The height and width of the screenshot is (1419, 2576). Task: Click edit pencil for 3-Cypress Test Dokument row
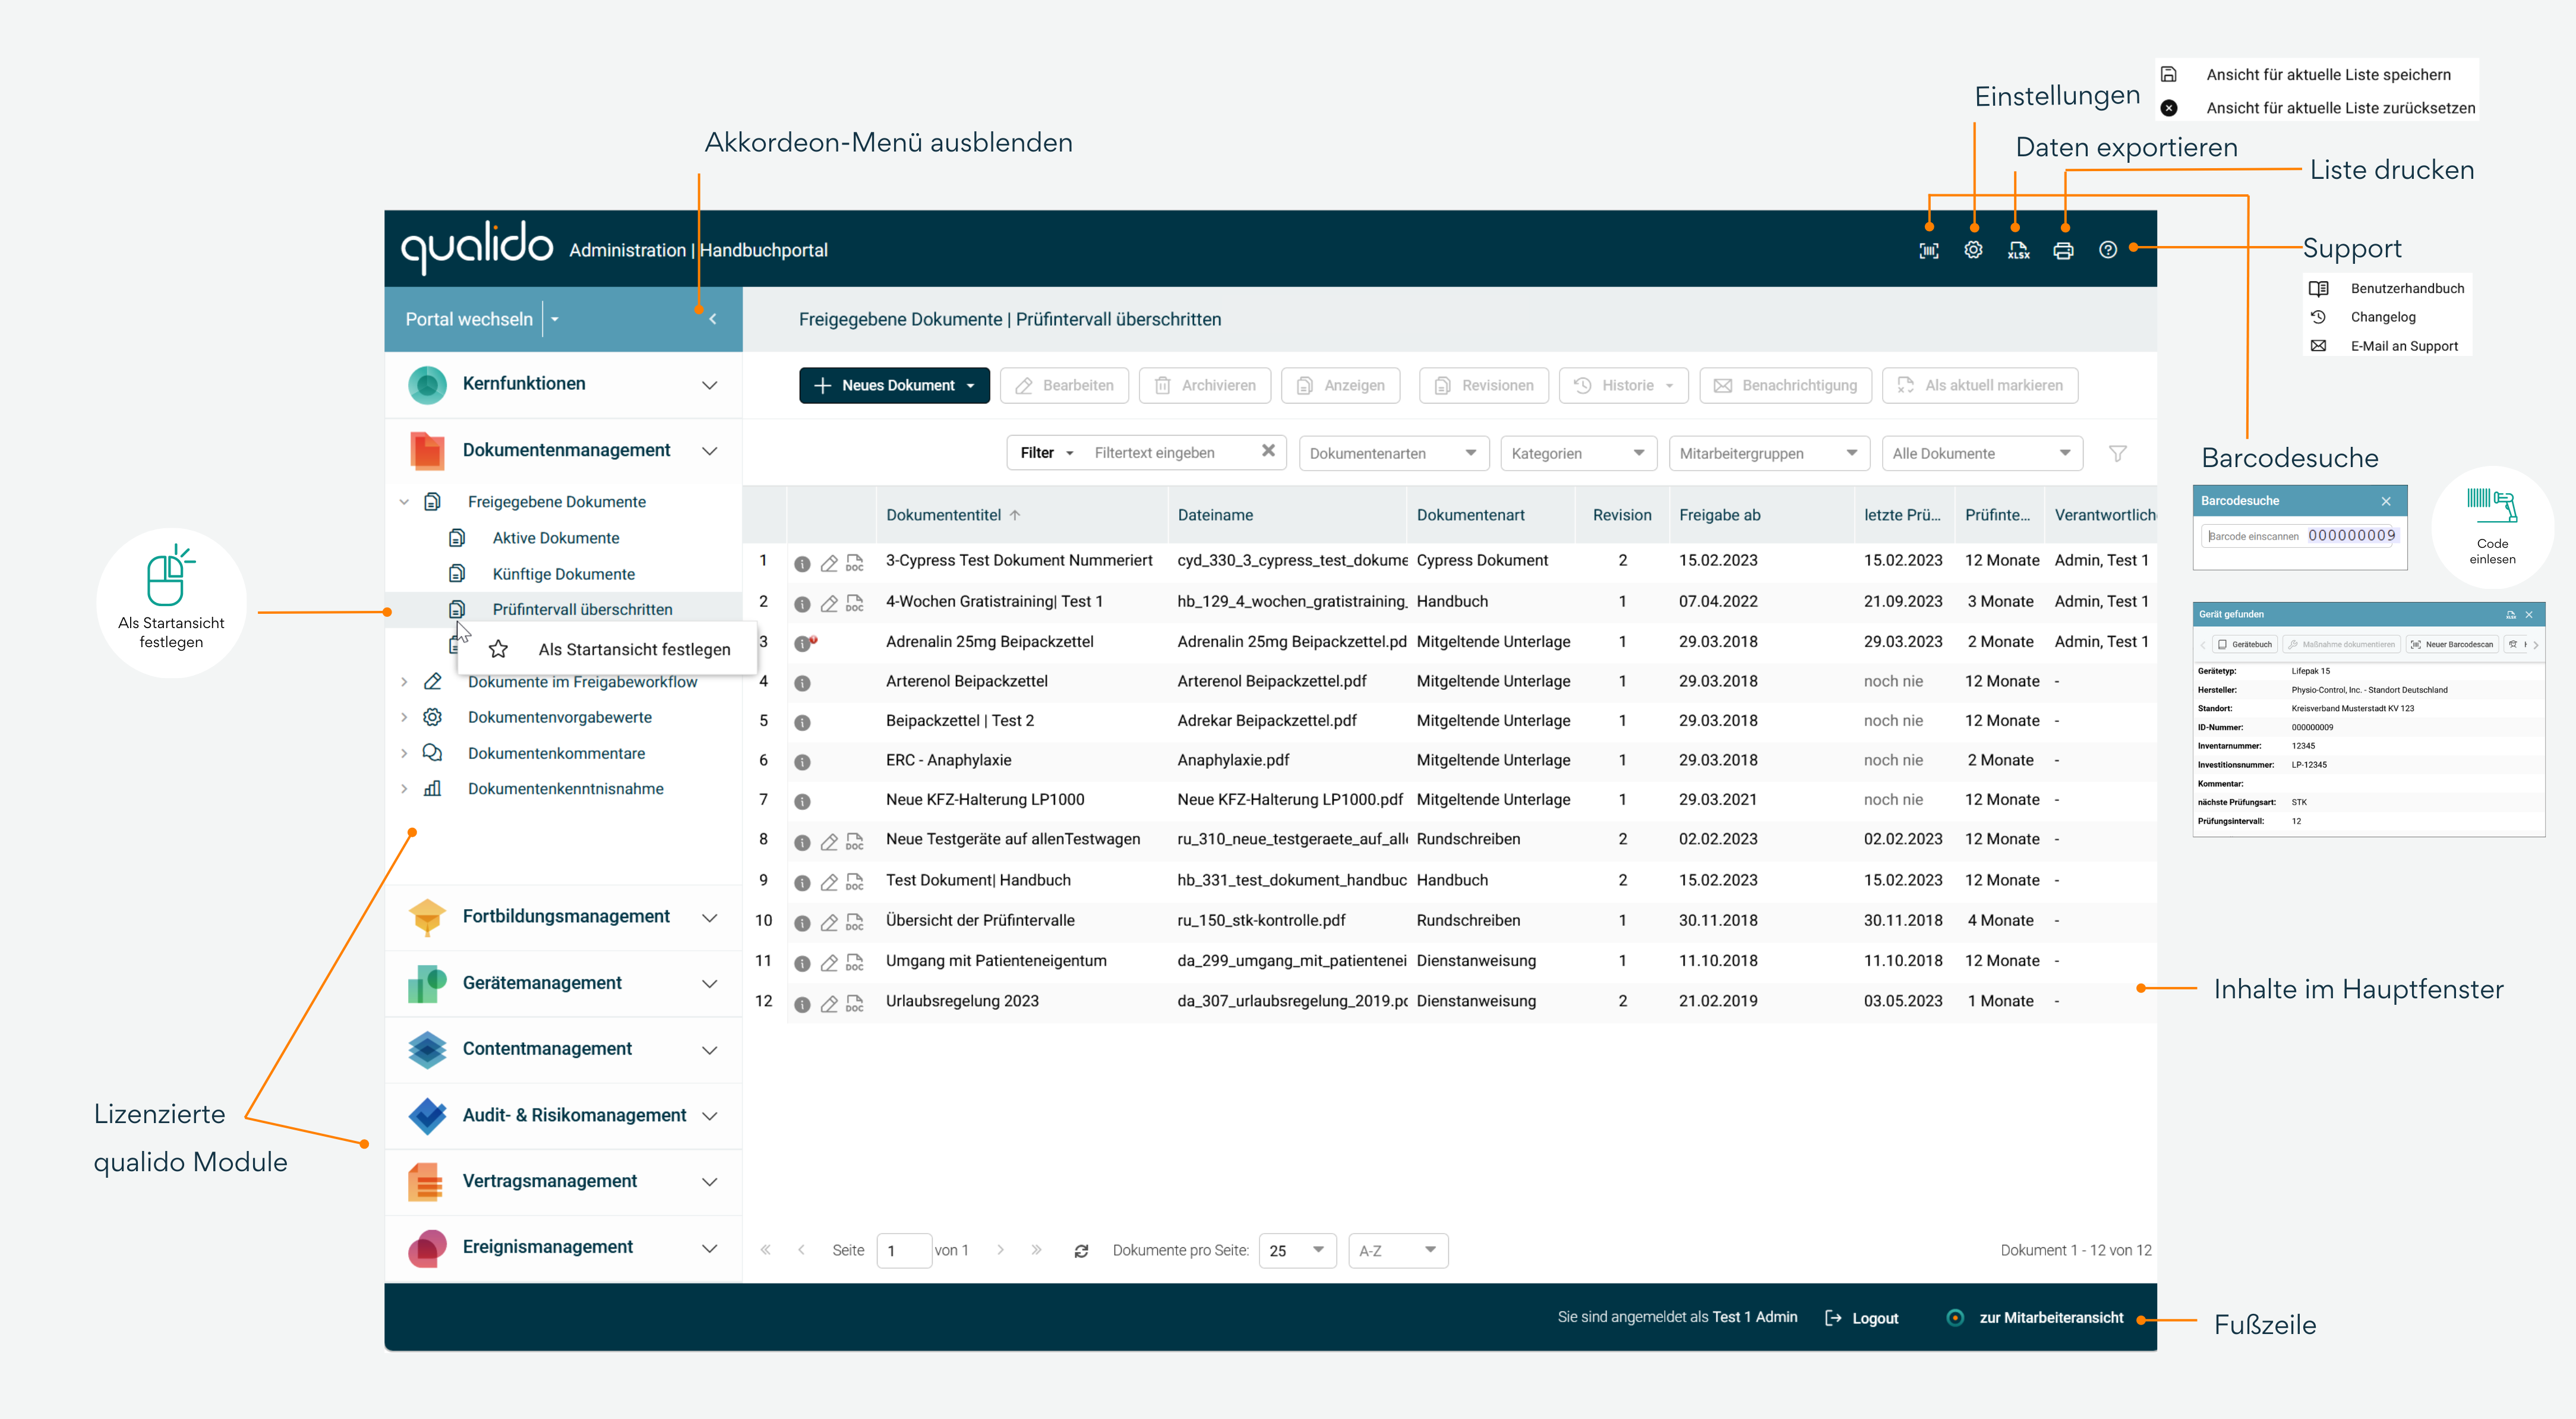(829, 563)
